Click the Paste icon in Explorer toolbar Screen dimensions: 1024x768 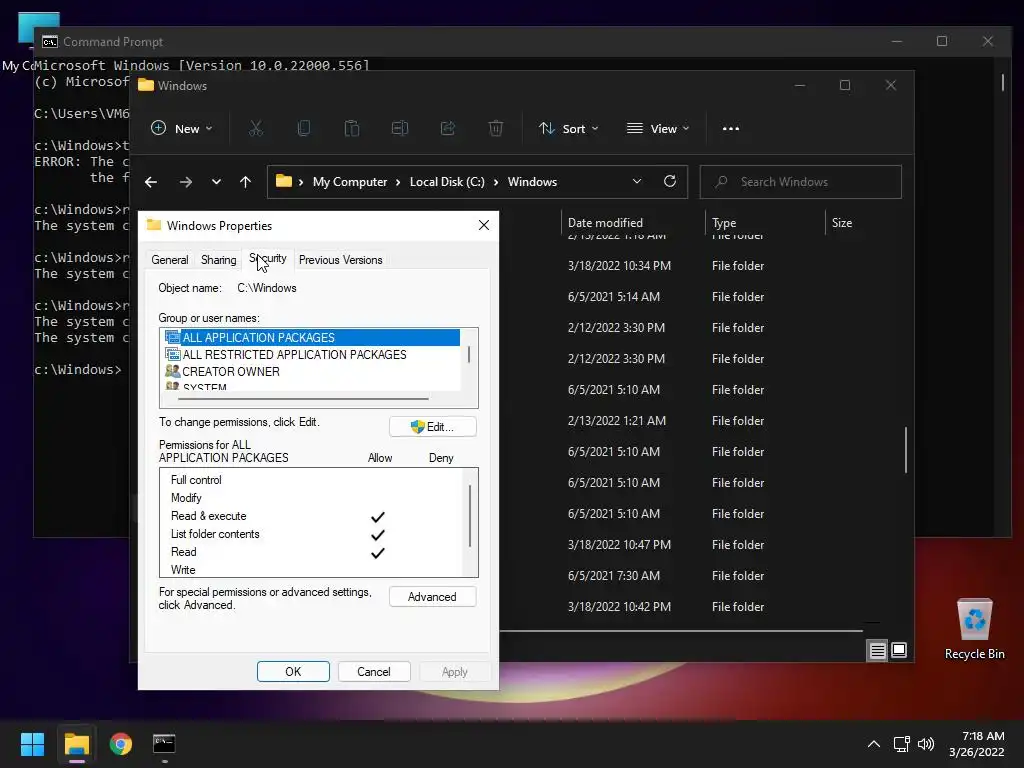pos(352,129)
